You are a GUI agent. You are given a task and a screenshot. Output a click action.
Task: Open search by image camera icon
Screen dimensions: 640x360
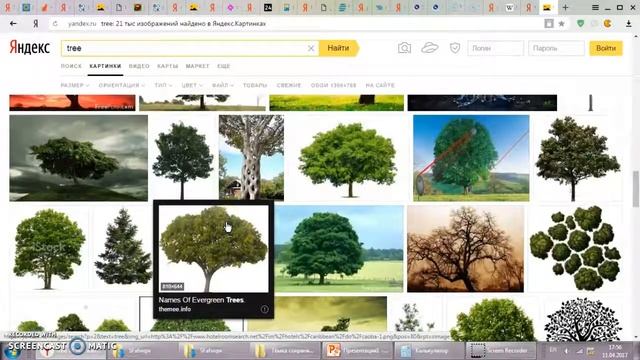tap(404, 48)
